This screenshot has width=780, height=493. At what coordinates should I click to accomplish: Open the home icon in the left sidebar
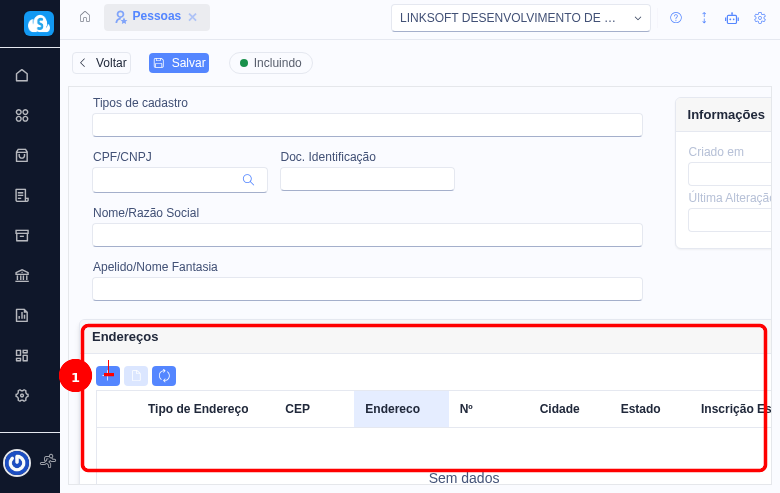(x=22, y=75)
